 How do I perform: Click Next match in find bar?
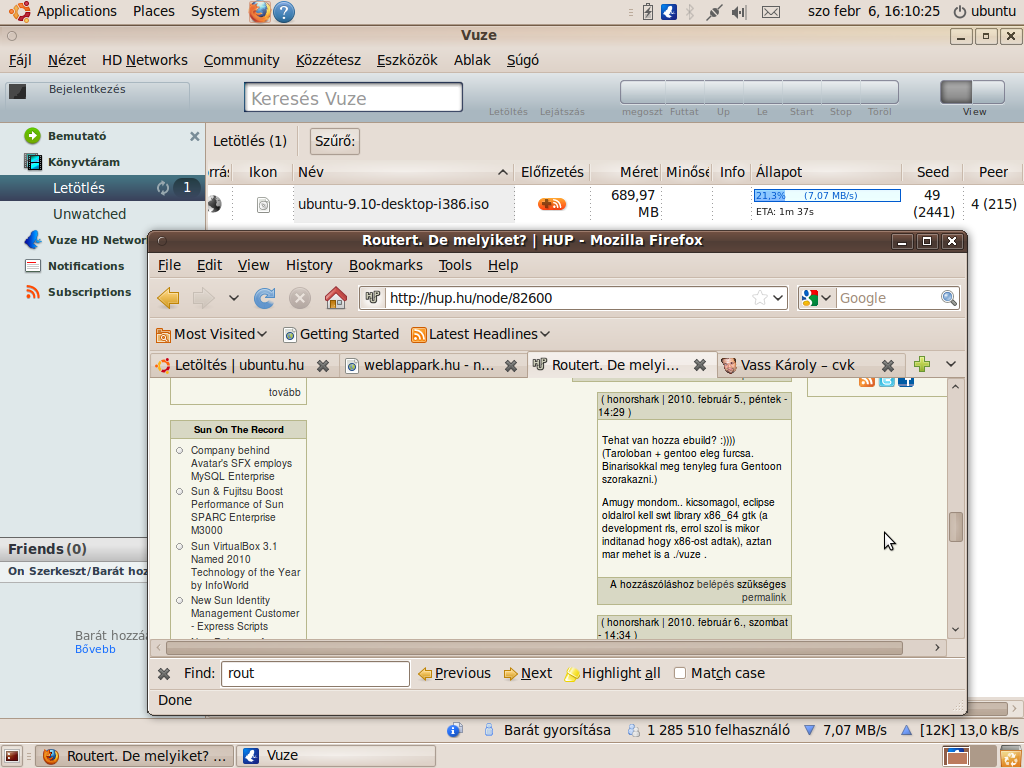pyautogui.click(x=528, y=673)
